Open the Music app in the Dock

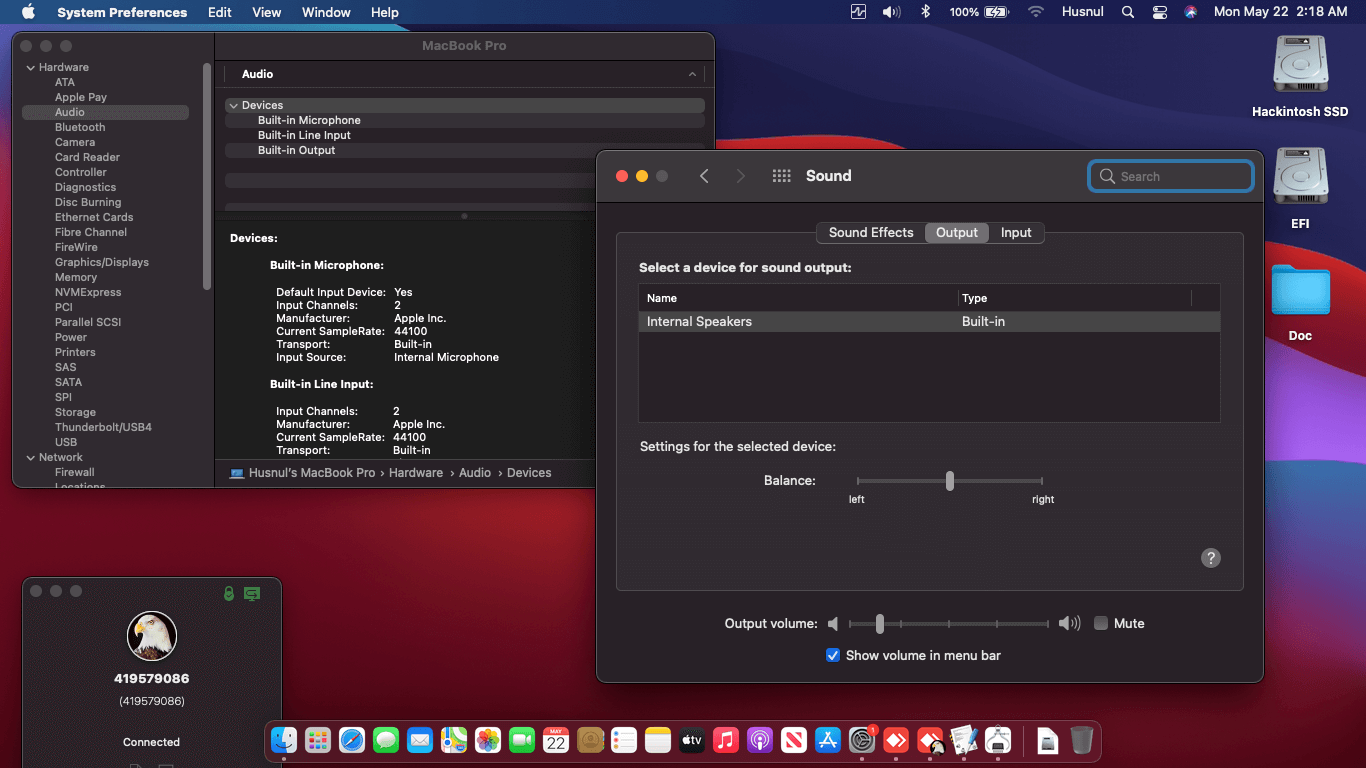[x=726, y=740]
